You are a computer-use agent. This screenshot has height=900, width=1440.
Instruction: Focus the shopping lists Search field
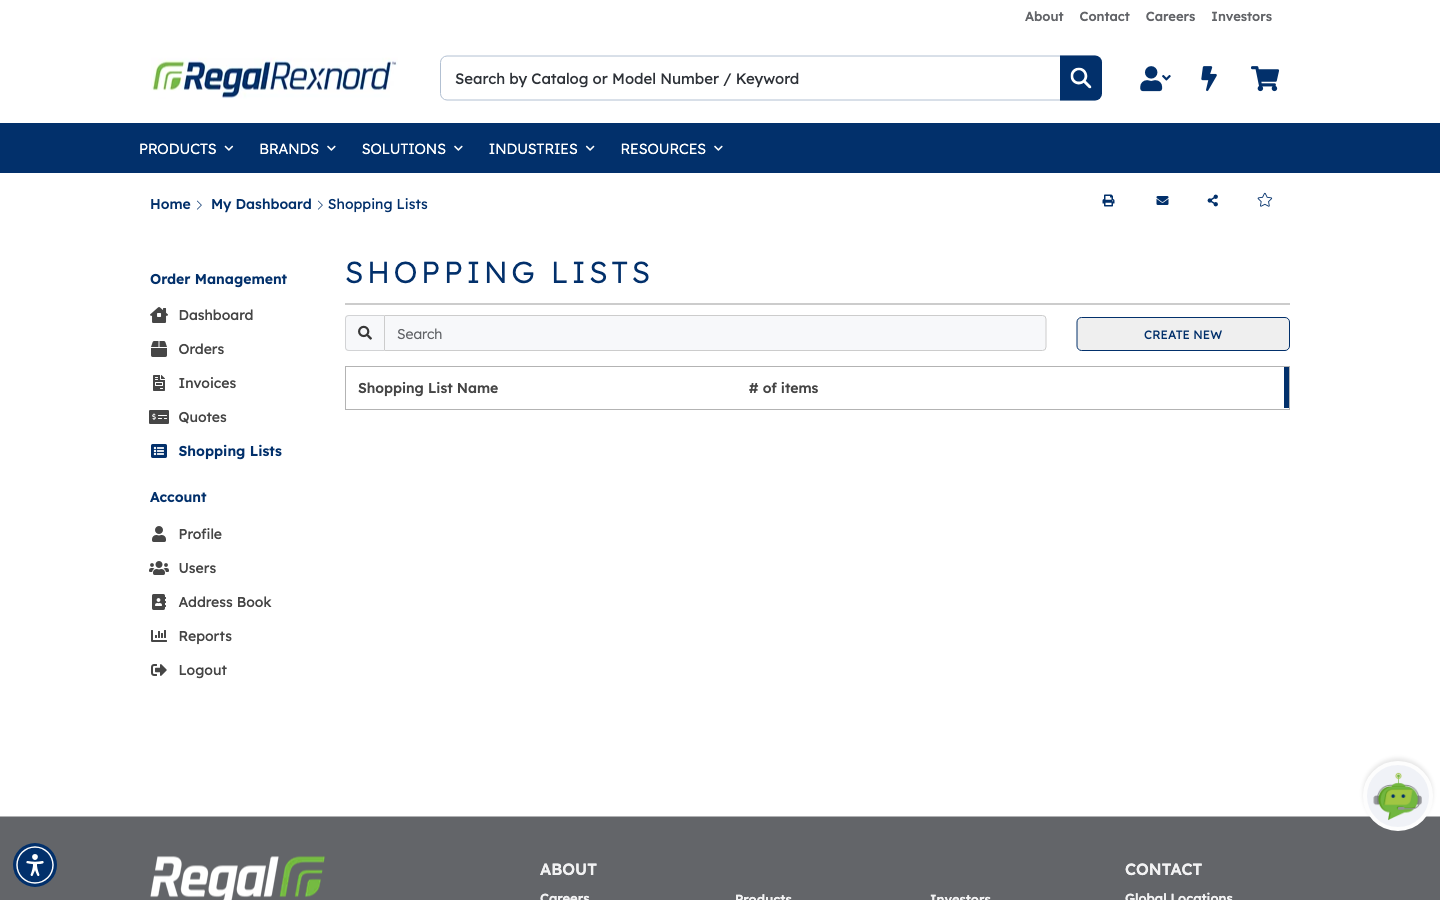(x=715, y=333)
